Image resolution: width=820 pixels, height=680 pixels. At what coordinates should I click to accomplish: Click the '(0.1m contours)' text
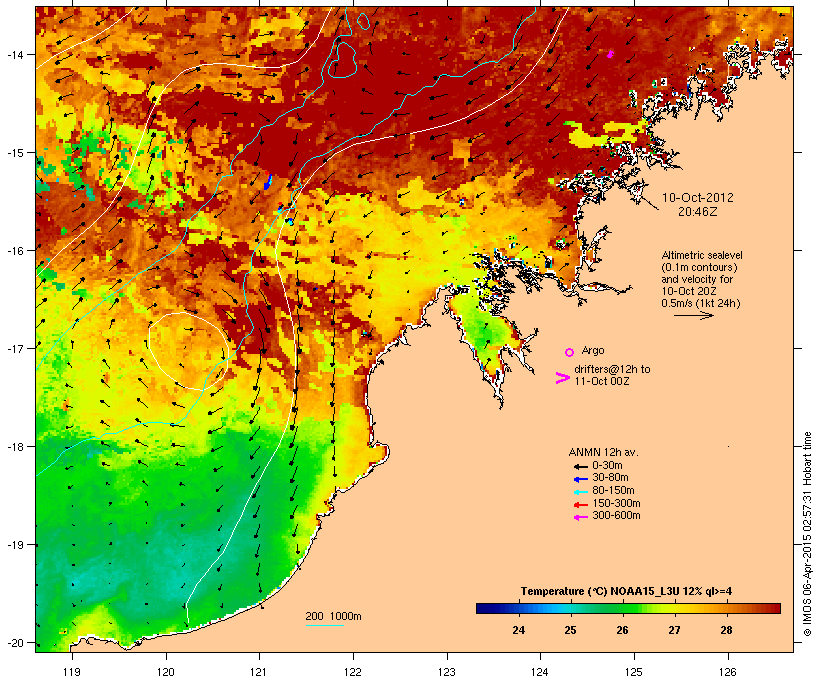pyautogui.click(x=699, y=267)
